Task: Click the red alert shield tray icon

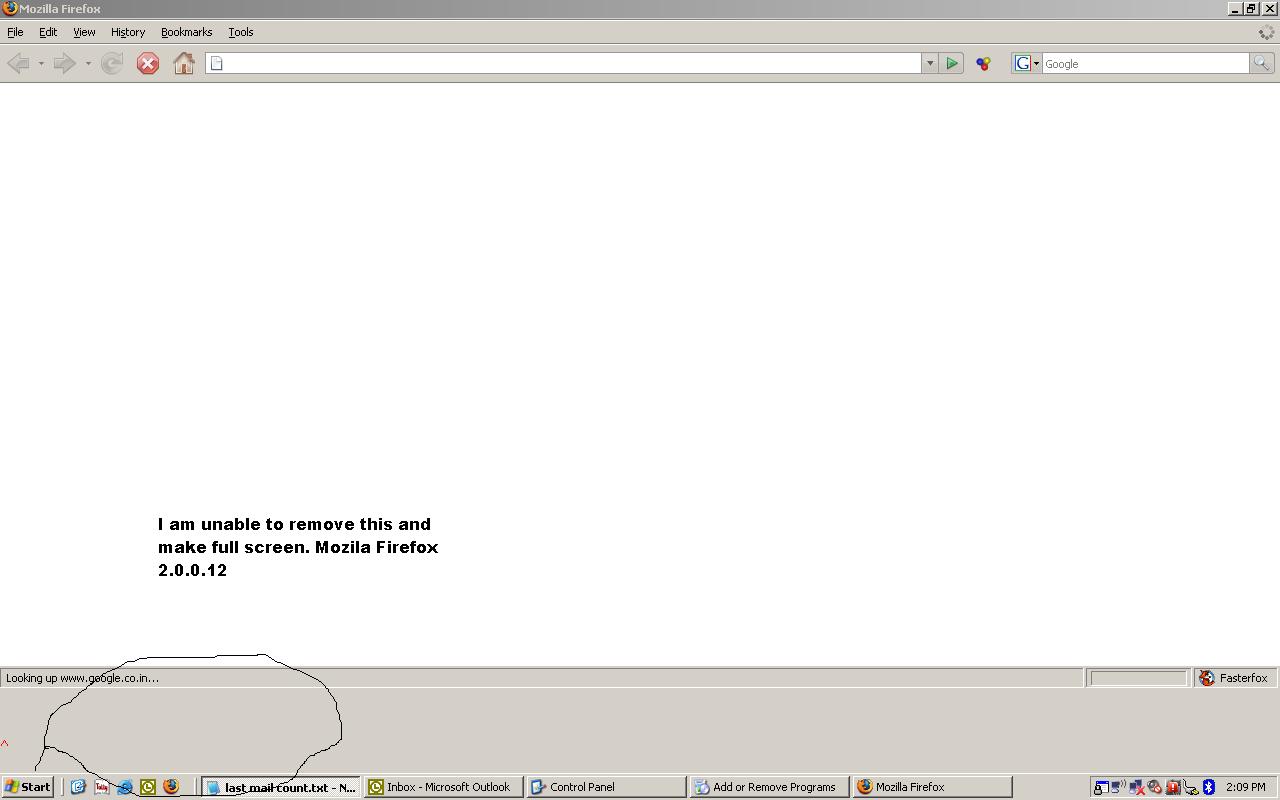Action: tap(1173, 787)
